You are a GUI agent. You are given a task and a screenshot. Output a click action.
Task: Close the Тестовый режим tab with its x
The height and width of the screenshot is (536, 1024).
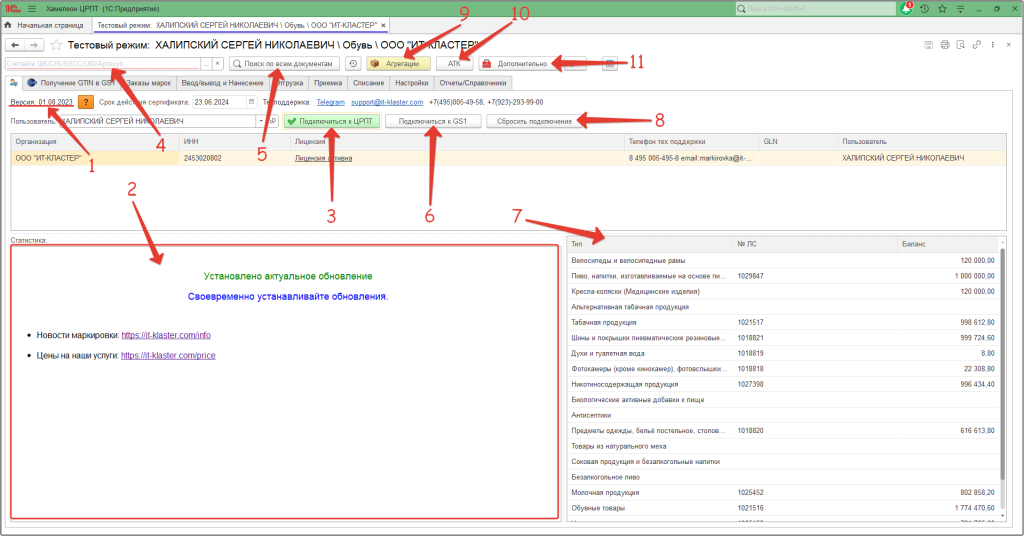coord(384,25)
